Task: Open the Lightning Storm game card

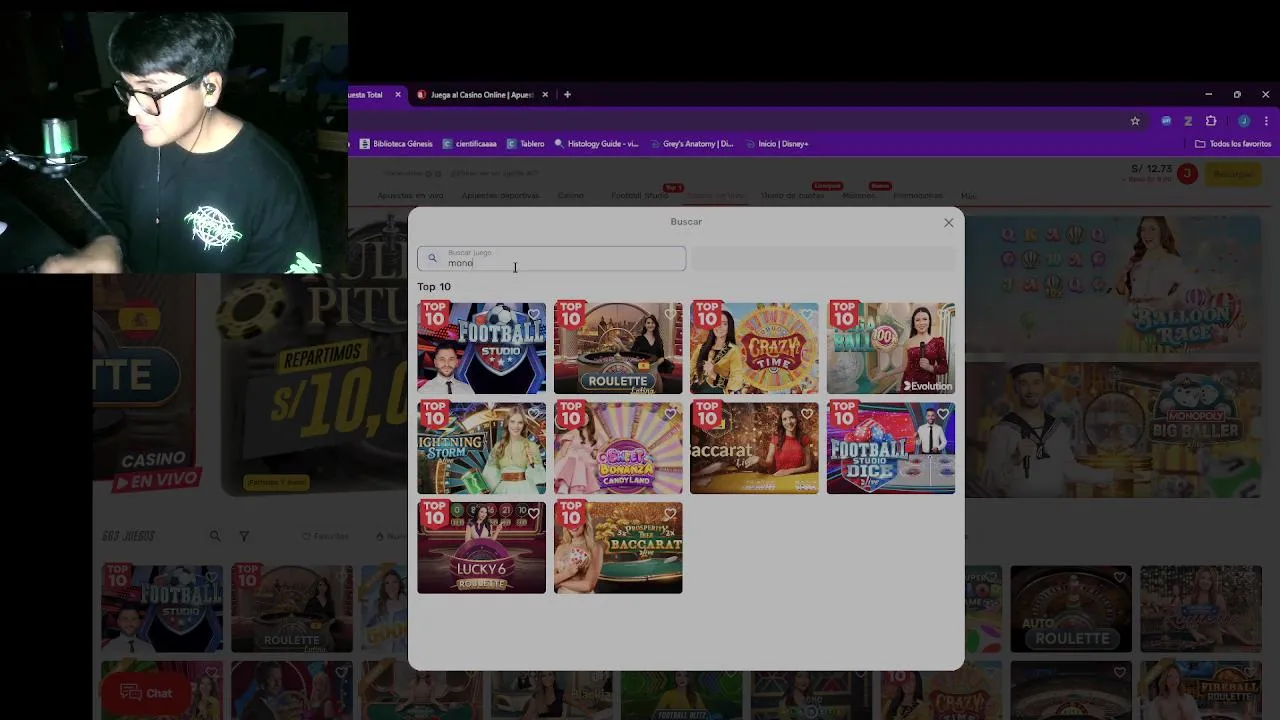Action: click(x=482, y=448)
